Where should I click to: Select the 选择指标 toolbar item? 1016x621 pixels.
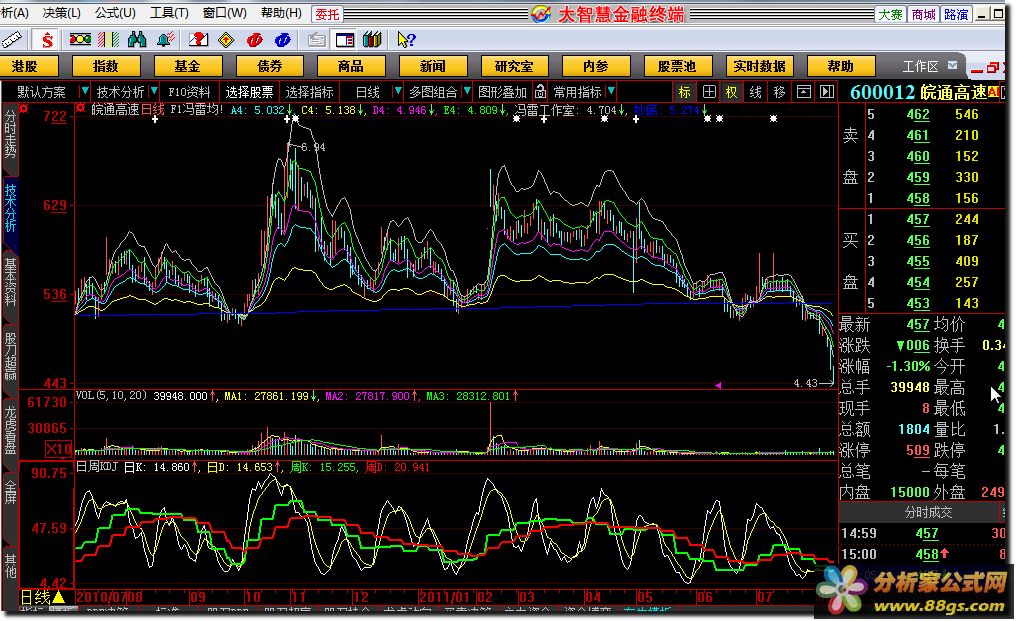point(309,92)
